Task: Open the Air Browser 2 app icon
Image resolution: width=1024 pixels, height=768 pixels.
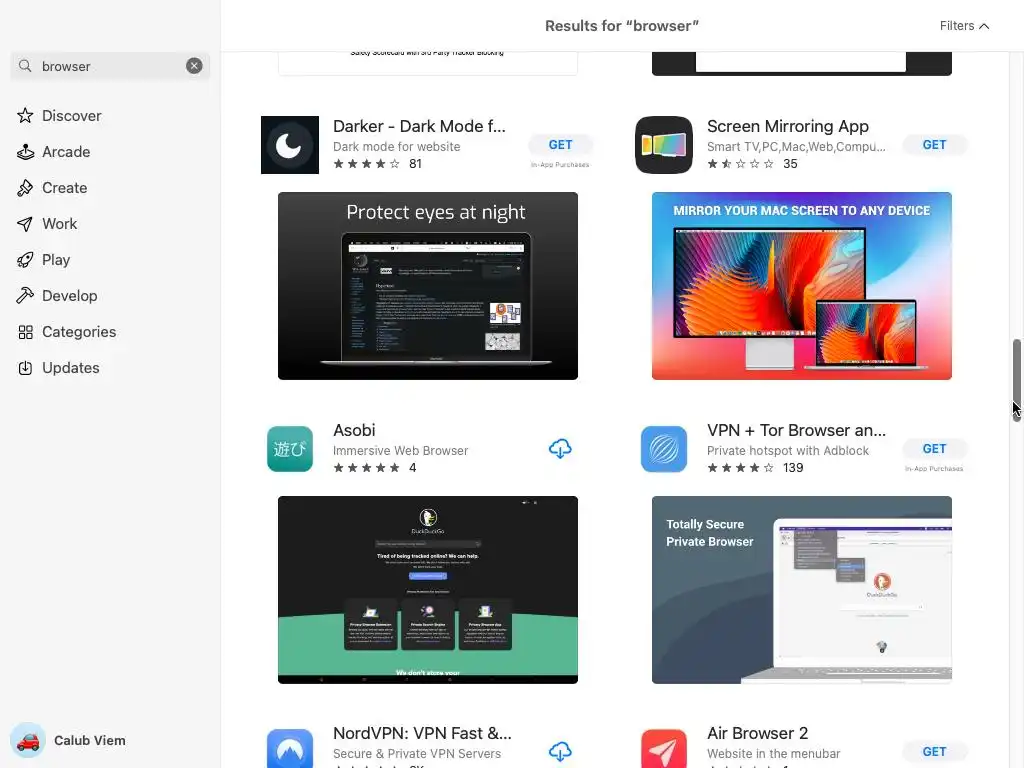Action: 664,748
